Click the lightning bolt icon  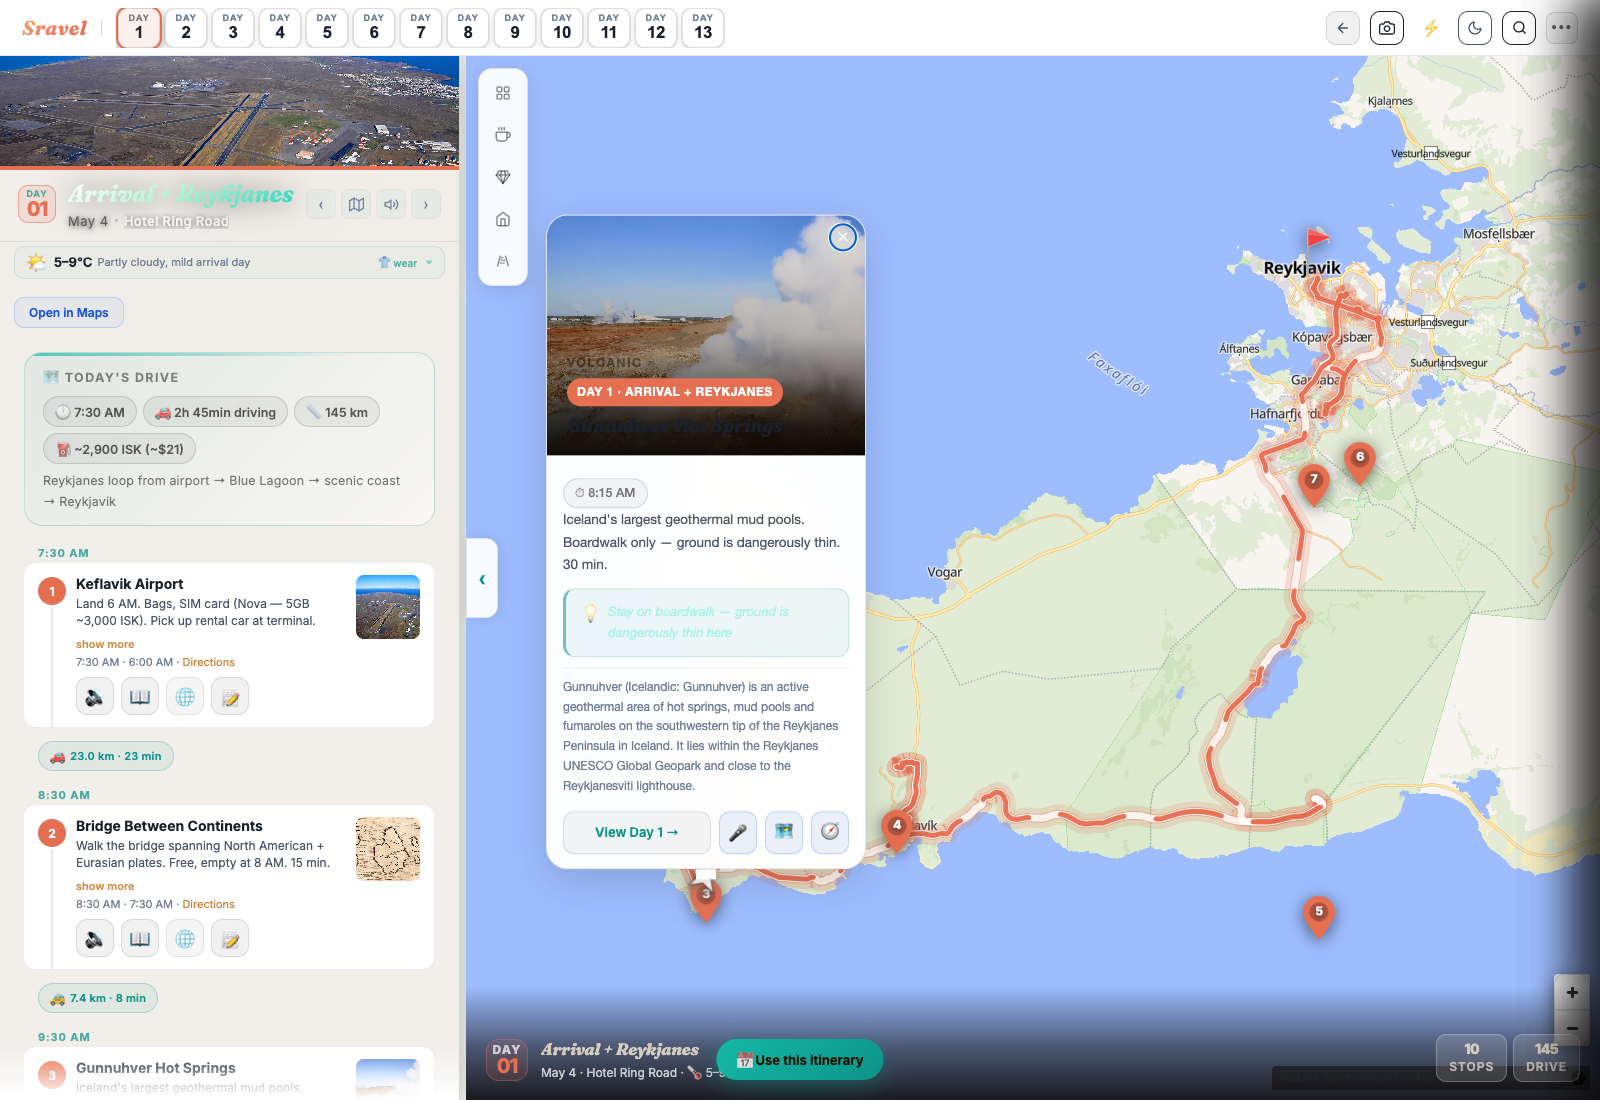click(x=1431, y=28)
